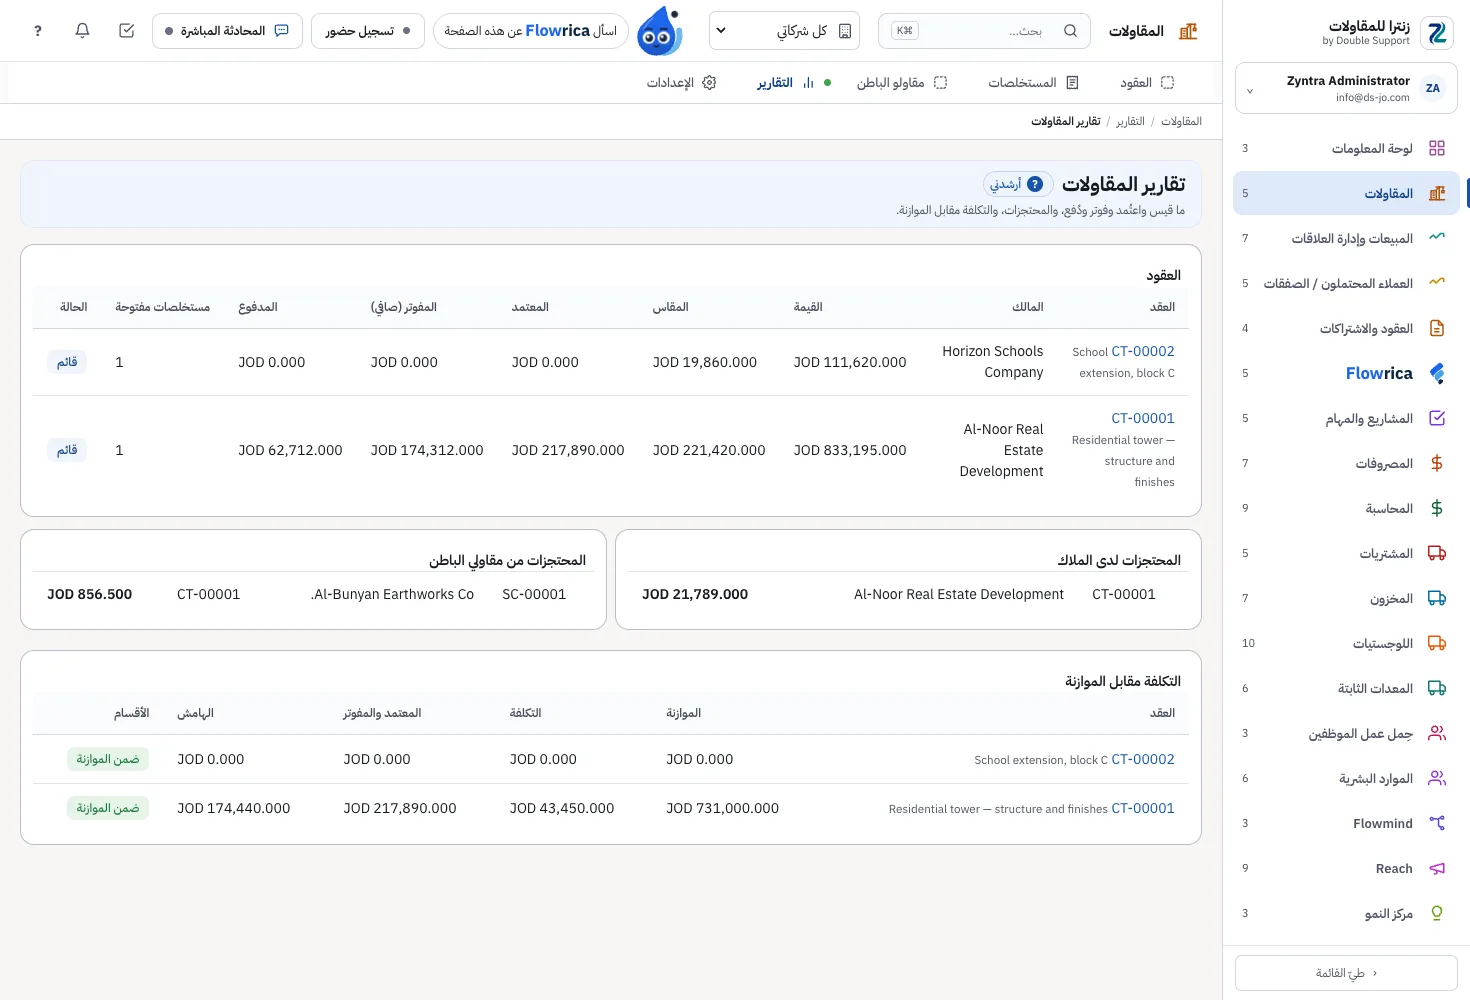Click the dashboard grid icon in sidebar
The width and height of the screenshot is (1470, 1000).
tap(1437, 148)
